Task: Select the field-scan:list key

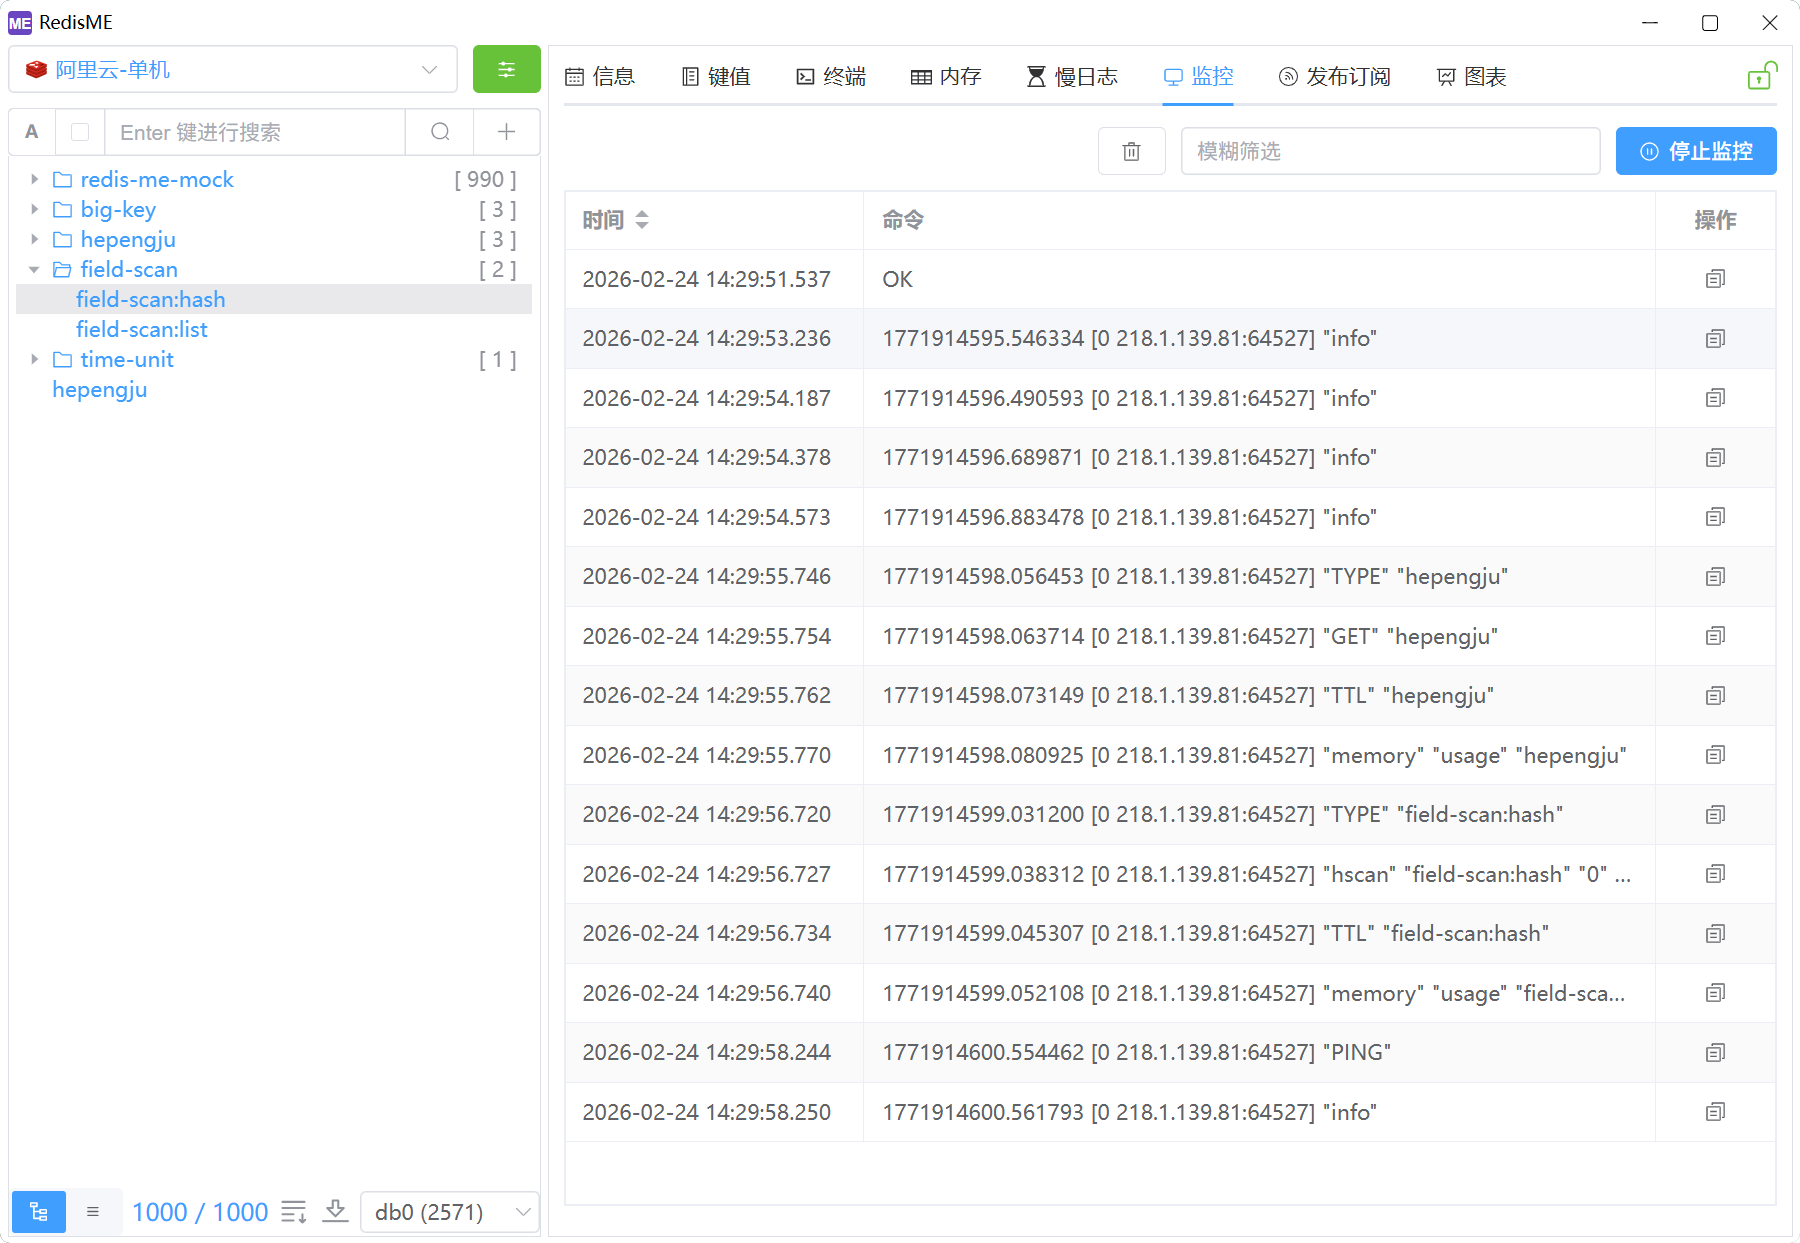Action: pyautogui.click(x=142, y=330)
